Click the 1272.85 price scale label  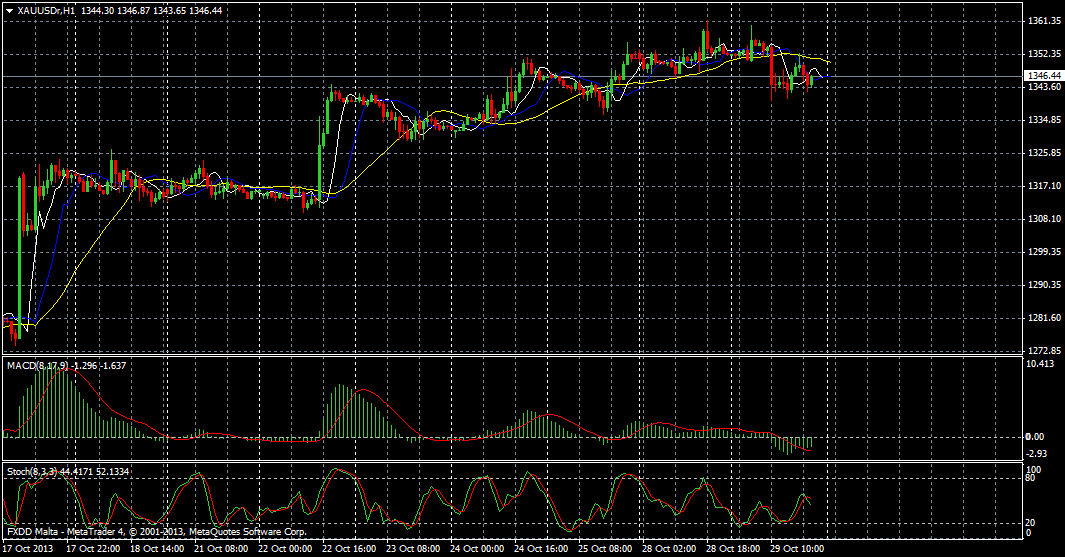[1043, 351]
